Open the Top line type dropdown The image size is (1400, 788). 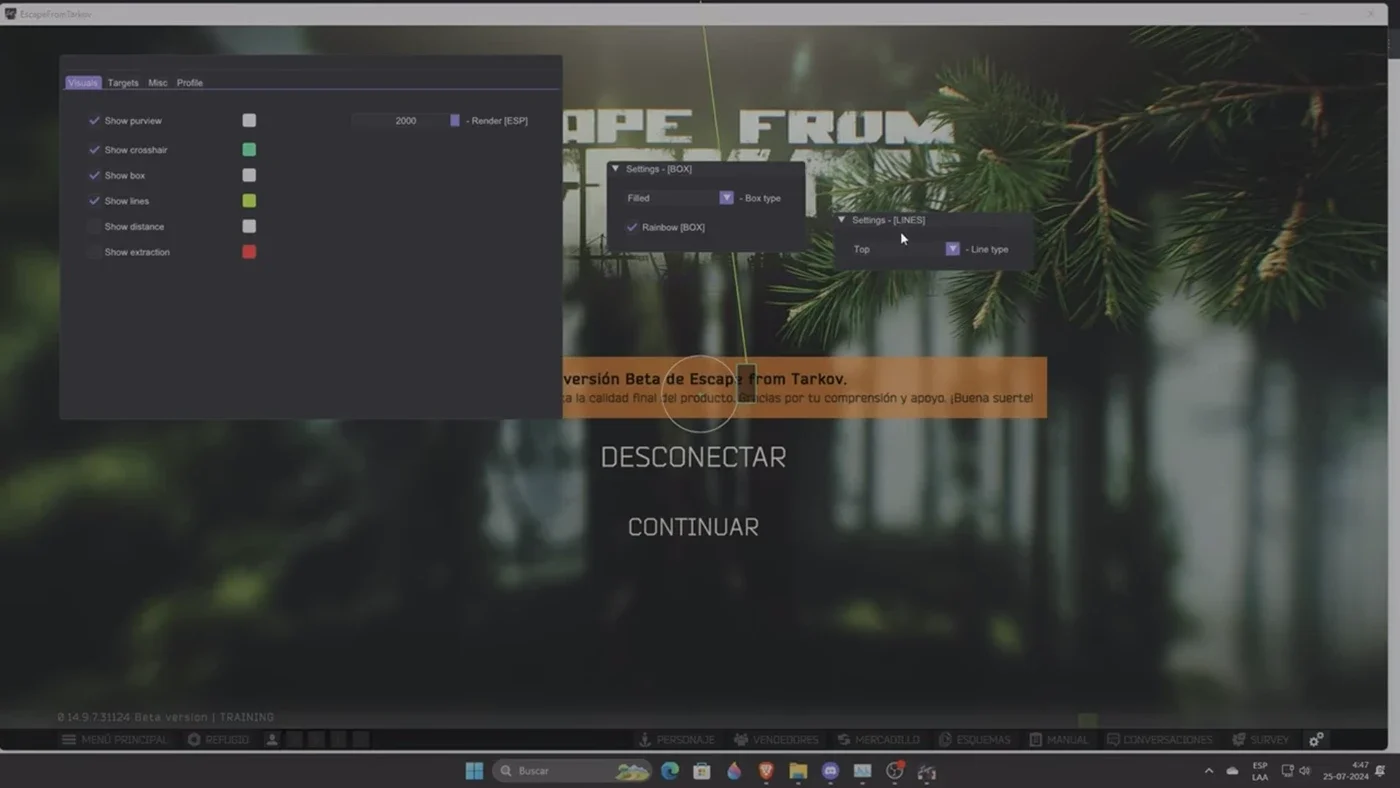905,249
